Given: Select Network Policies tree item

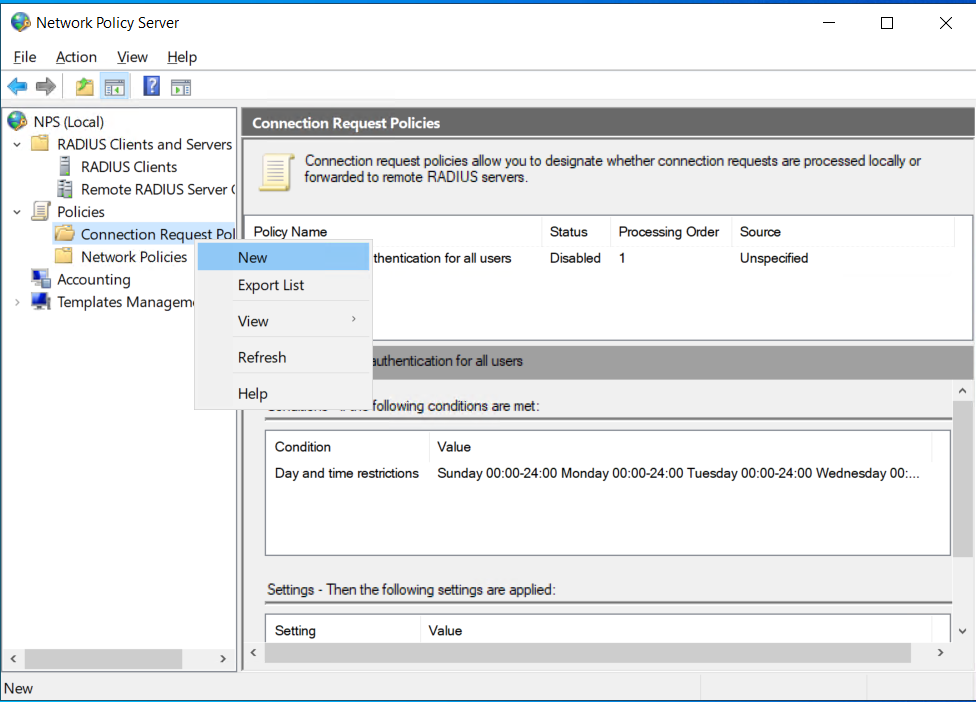Looking at the screenshot, I should tap(134, 256).
